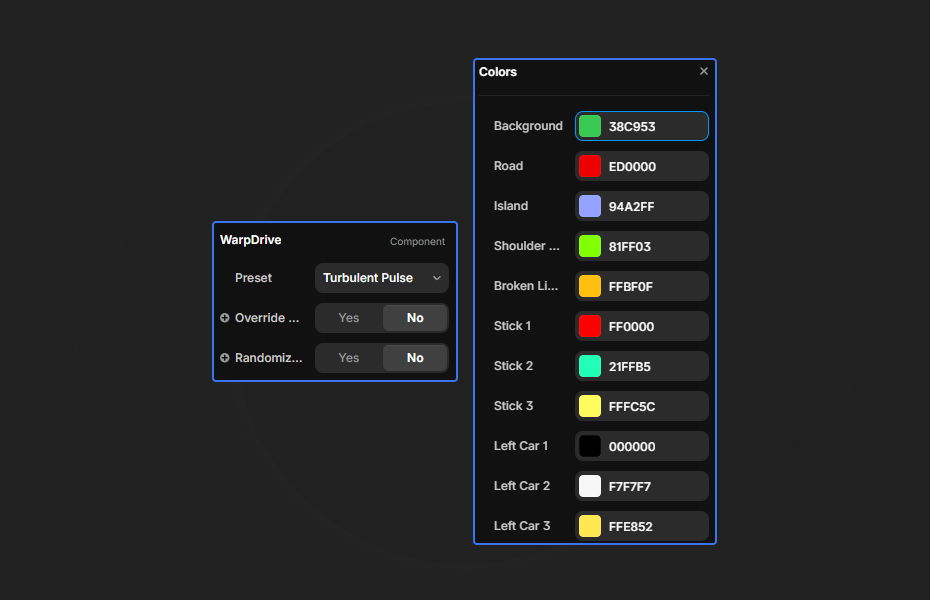Open the Stick 1 color swatch
Screen dimensions: 930x600
point(590,326)
